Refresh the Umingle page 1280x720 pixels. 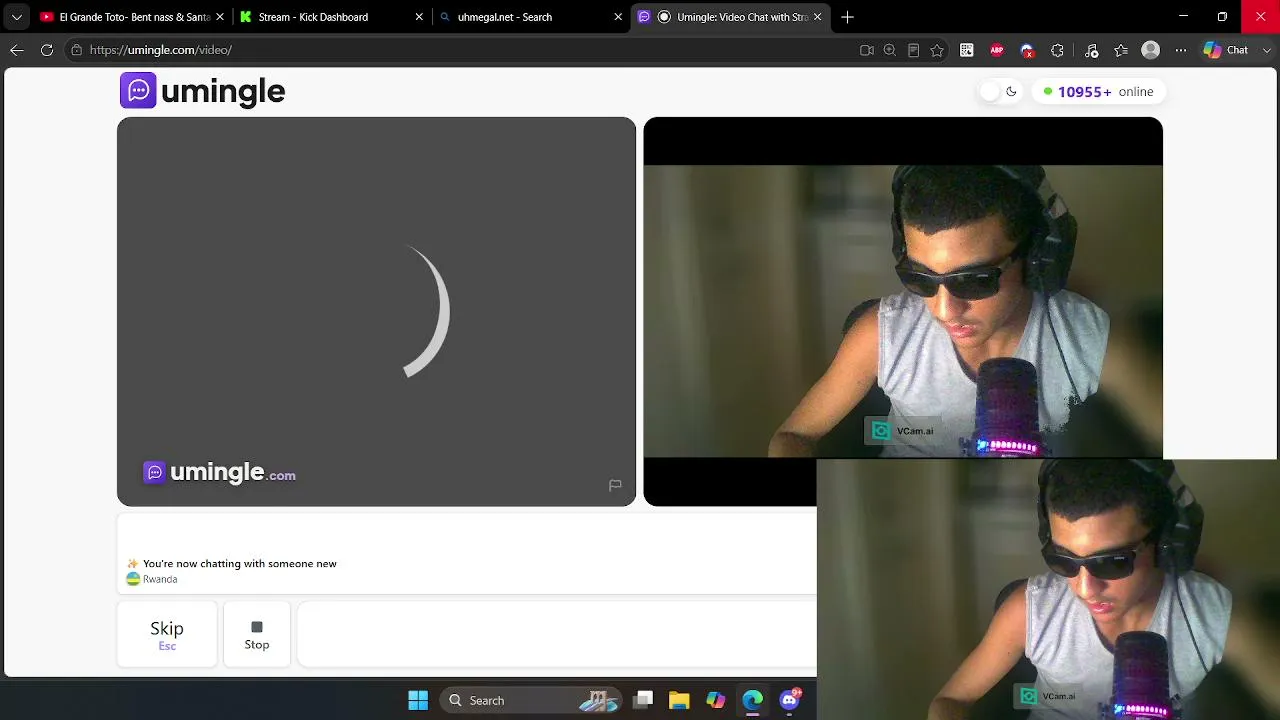coord(47,50)
